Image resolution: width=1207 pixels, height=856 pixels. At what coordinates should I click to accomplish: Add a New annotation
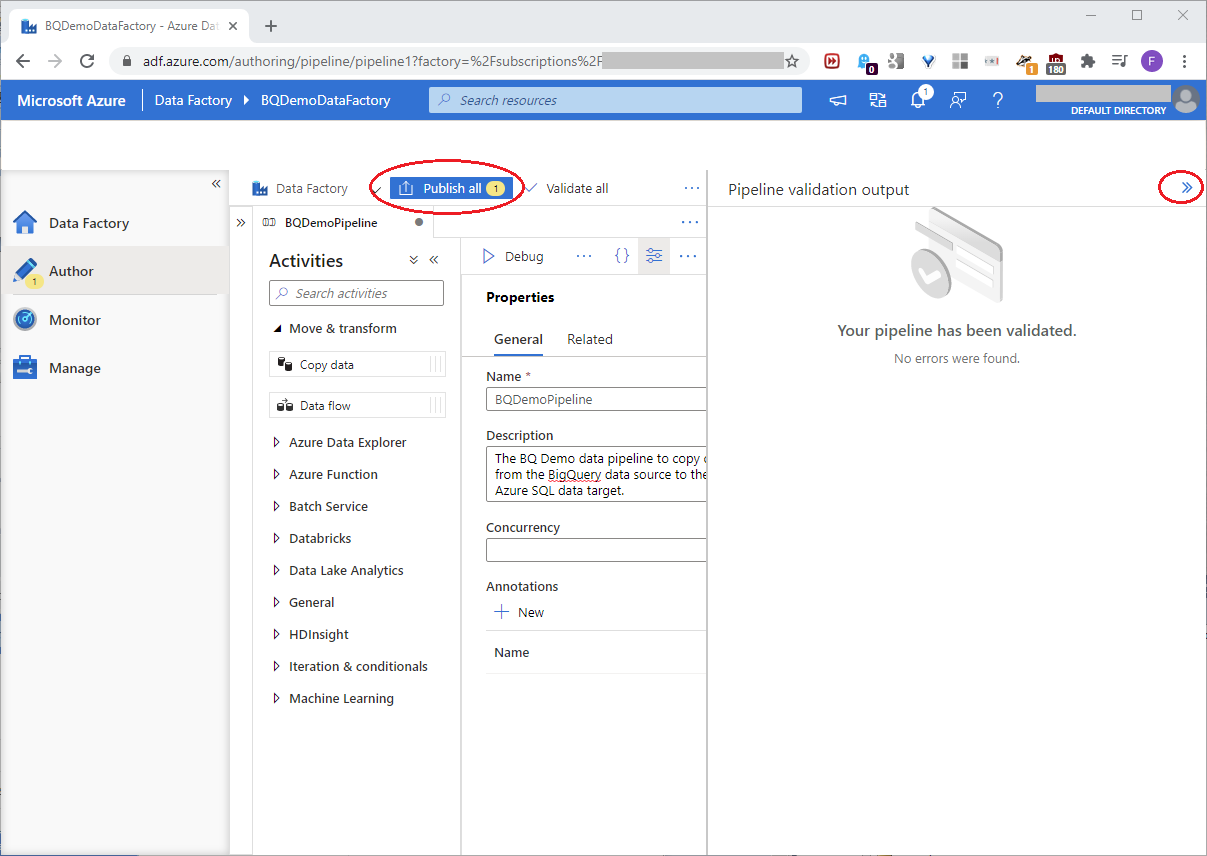click(520, 612)
